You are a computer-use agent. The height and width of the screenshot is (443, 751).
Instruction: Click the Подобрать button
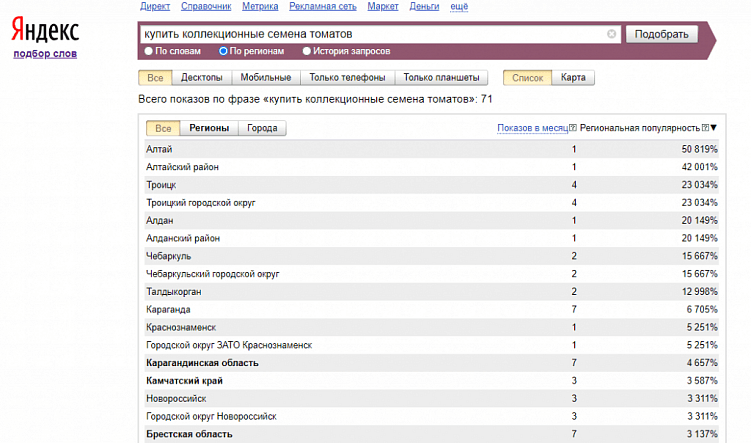point(661,34)
